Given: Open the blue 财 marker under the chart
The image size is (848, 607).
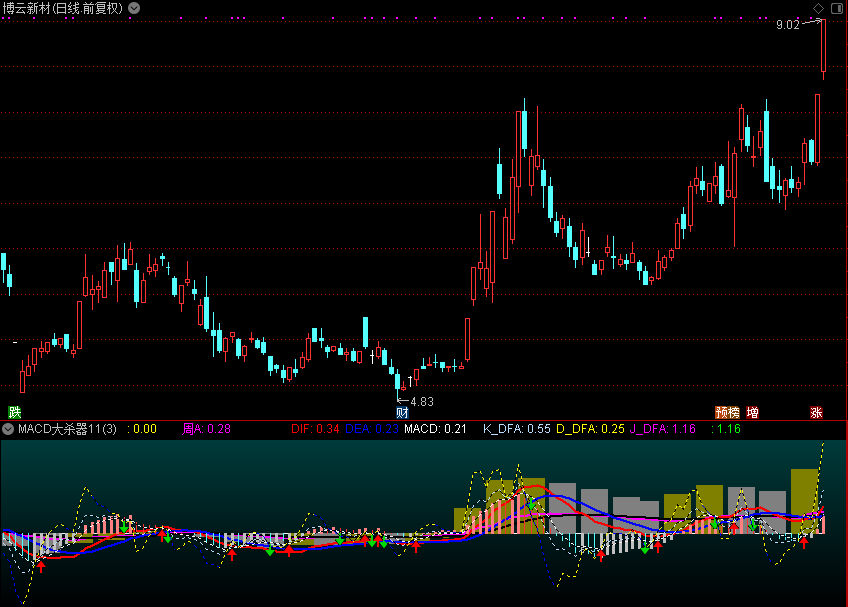Looking at the screenshot, I should coord(402,413).
